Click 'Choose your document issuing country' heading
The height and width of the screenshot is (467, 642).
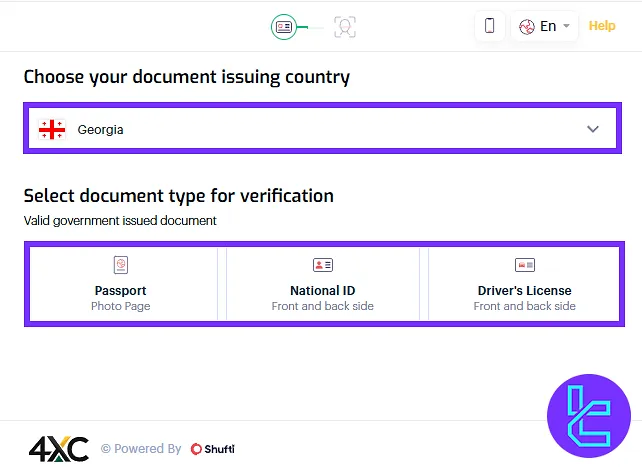coord(187,77)
